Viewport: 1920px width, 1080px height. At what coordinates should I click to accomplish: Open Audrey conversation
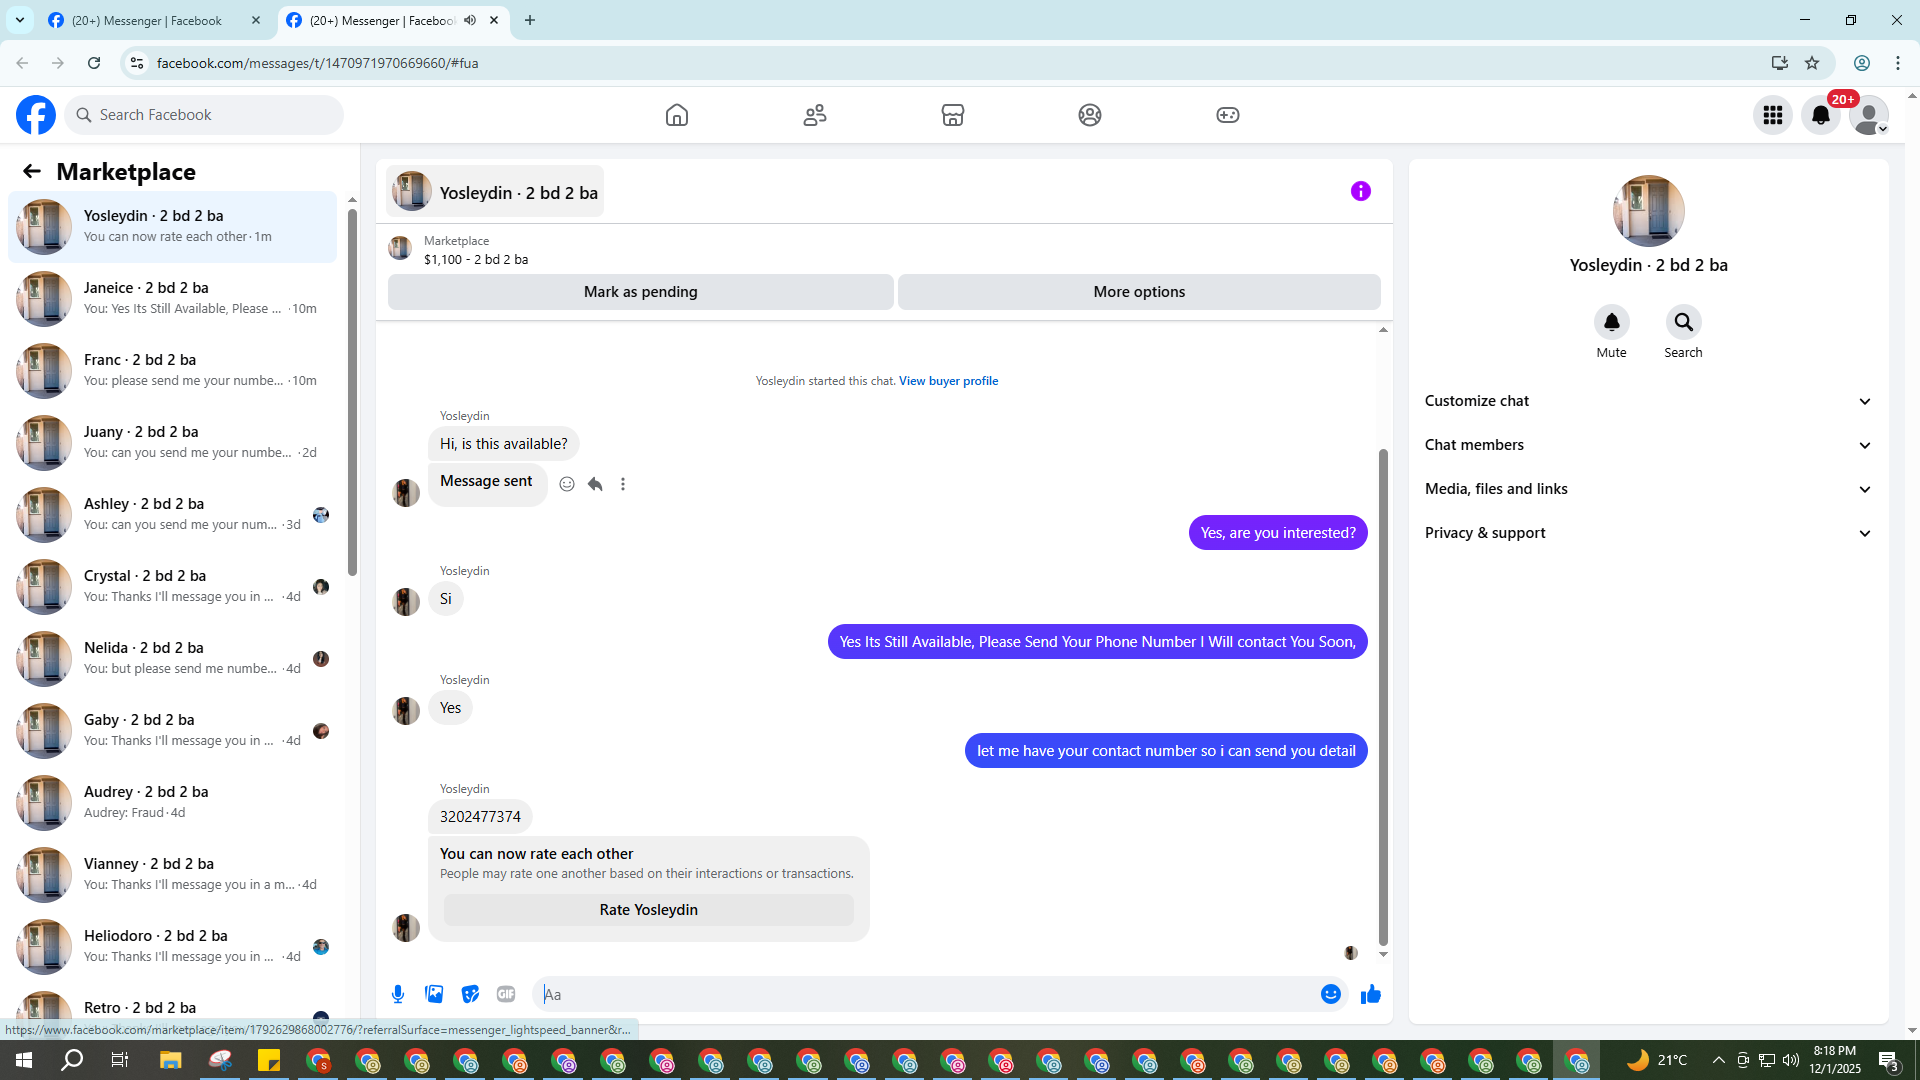173,803
